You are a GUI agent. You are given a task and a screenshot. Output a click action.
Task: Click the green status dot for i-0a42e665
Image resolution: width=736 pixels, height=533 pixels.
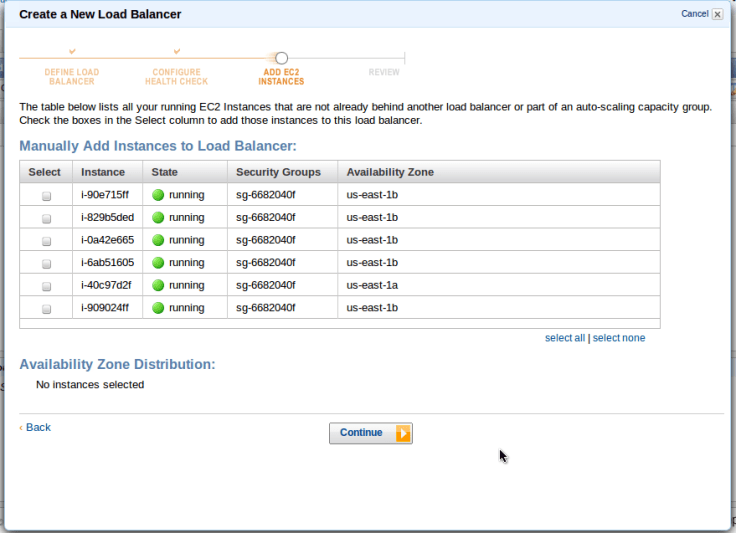coord(158,240)
